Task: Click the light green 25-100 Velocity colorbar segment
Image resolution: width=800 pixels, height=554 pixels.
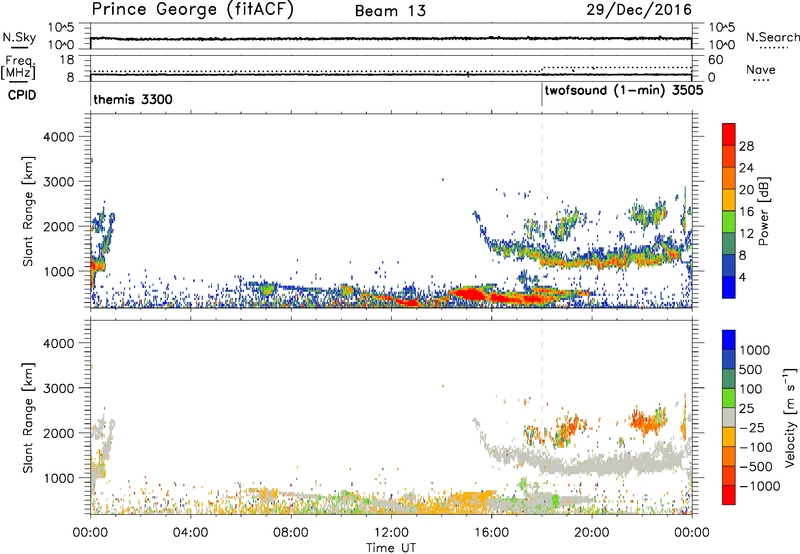Action: click(729, 398)
